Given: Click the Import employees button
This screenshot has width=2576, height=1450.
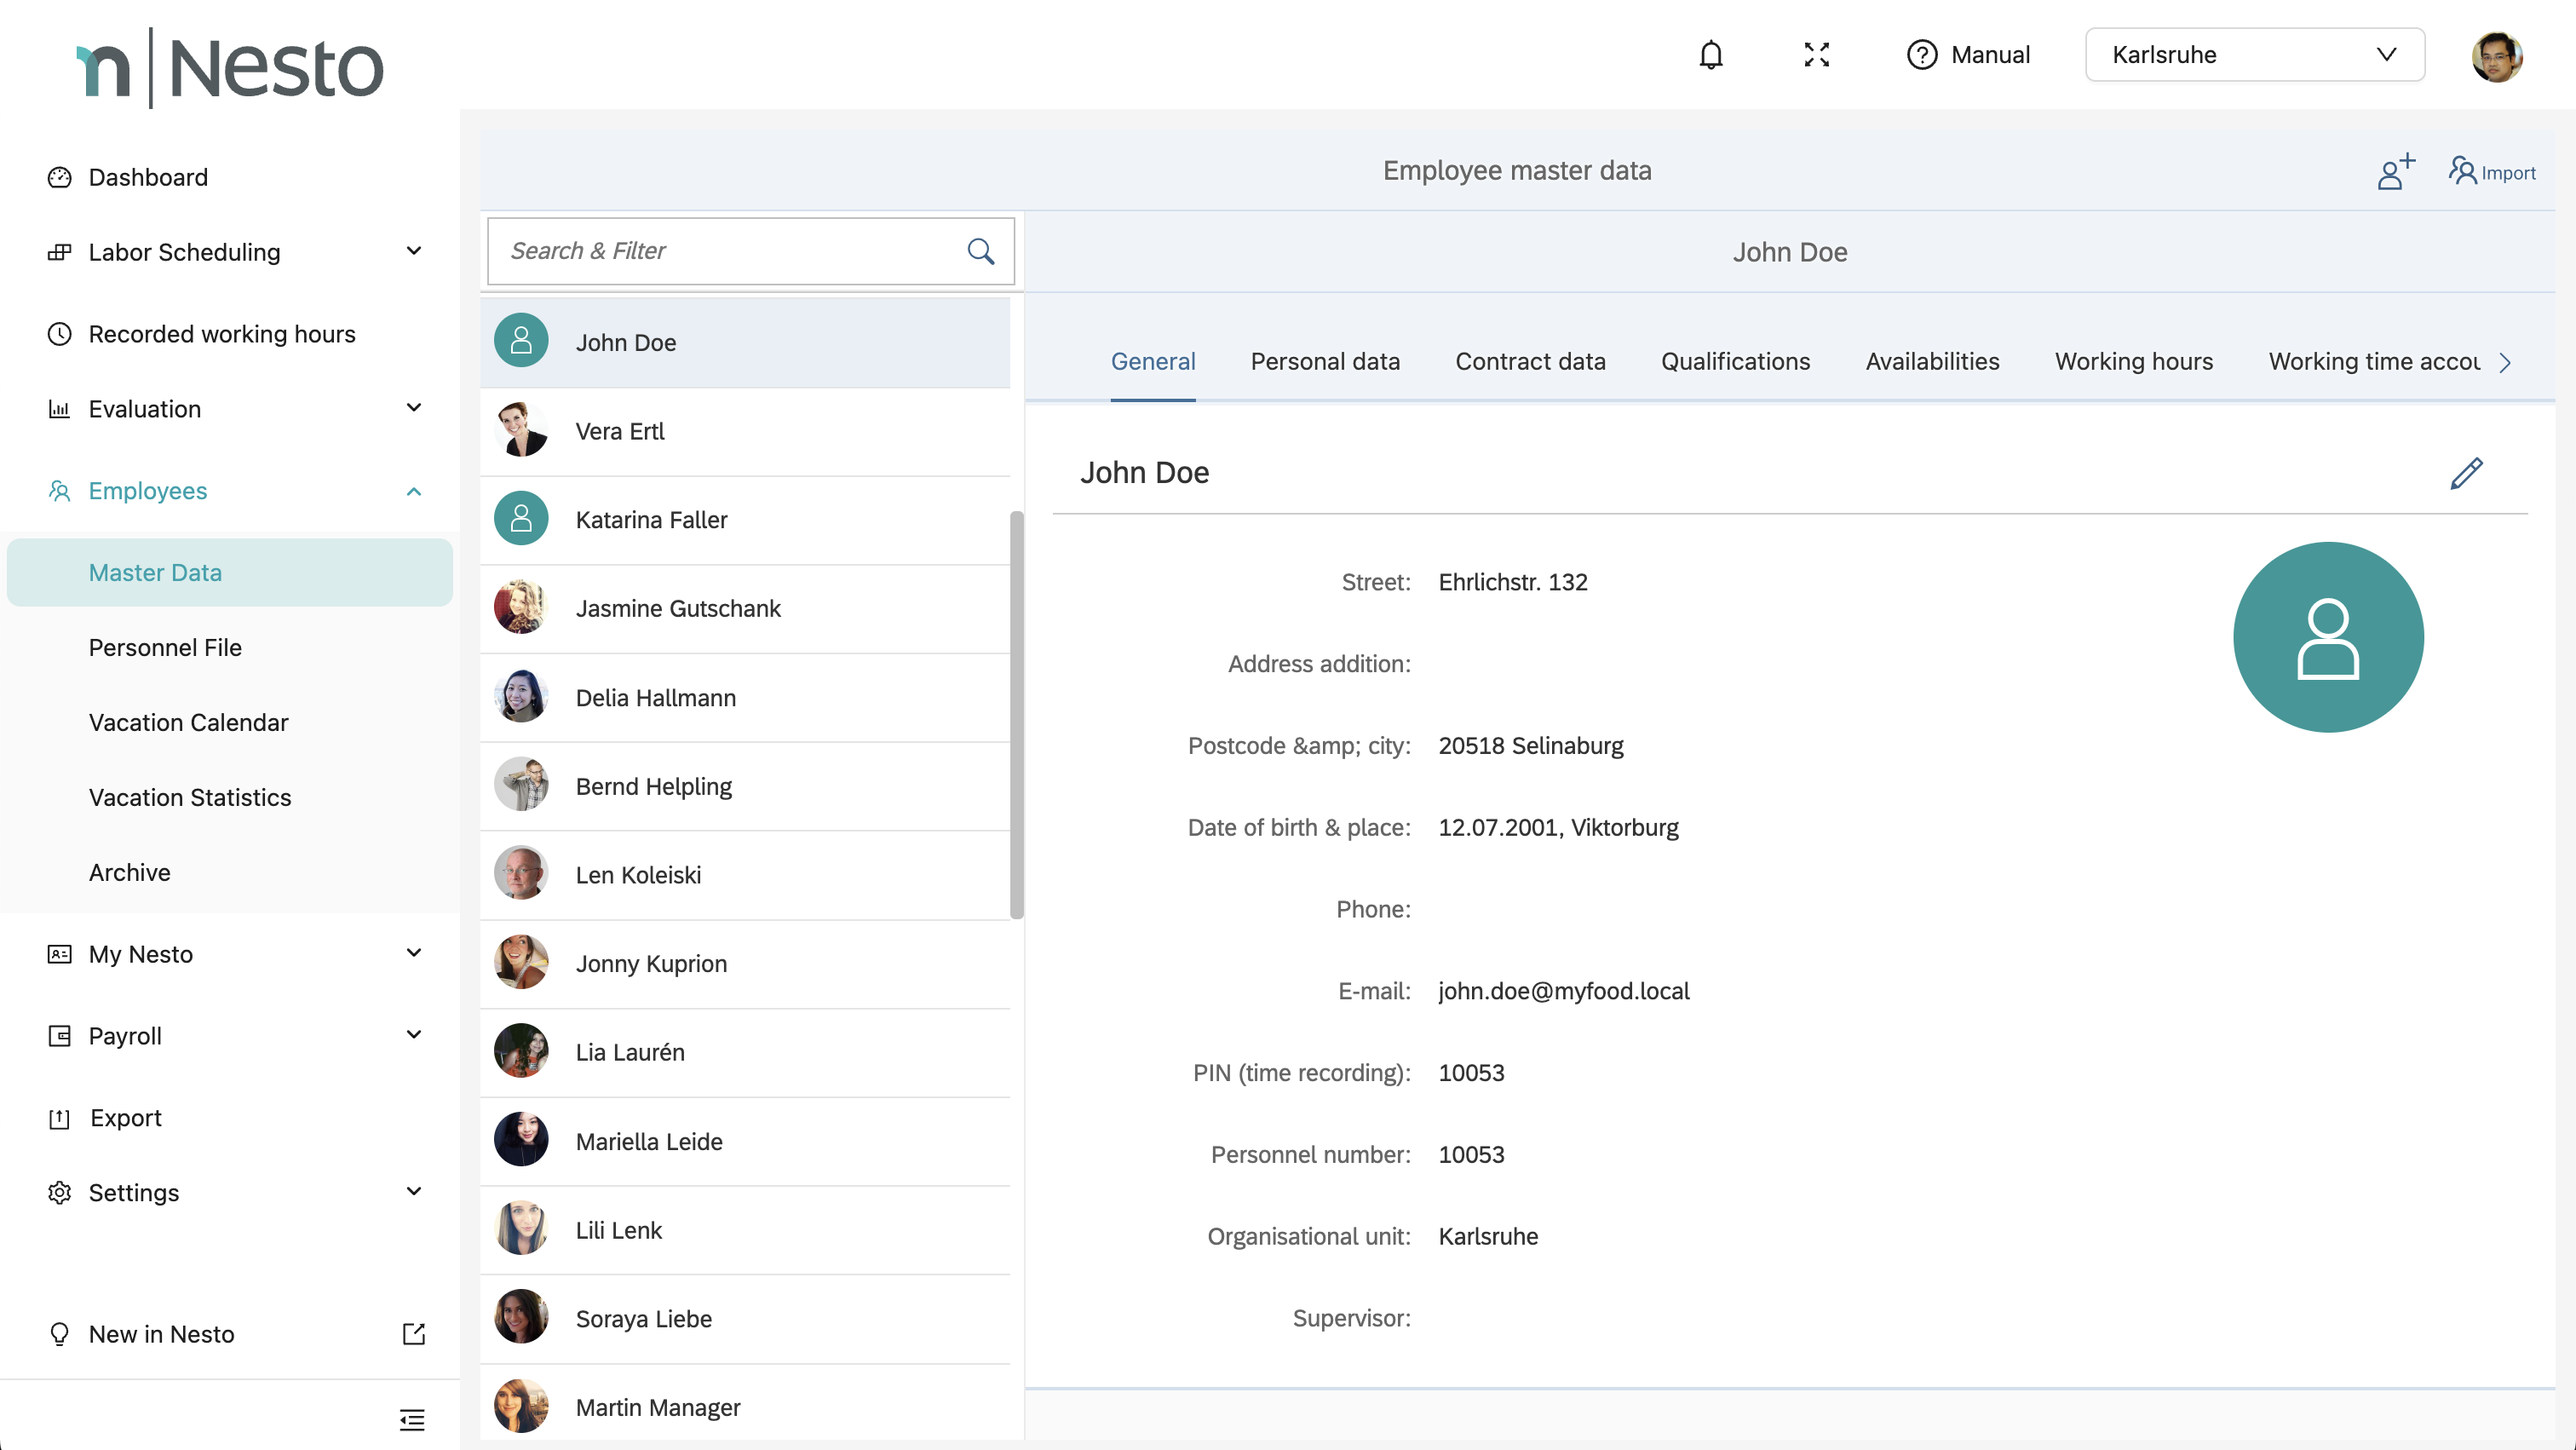Looking at the screenshot, I should pyautogui.click(x=2491, y=172).
